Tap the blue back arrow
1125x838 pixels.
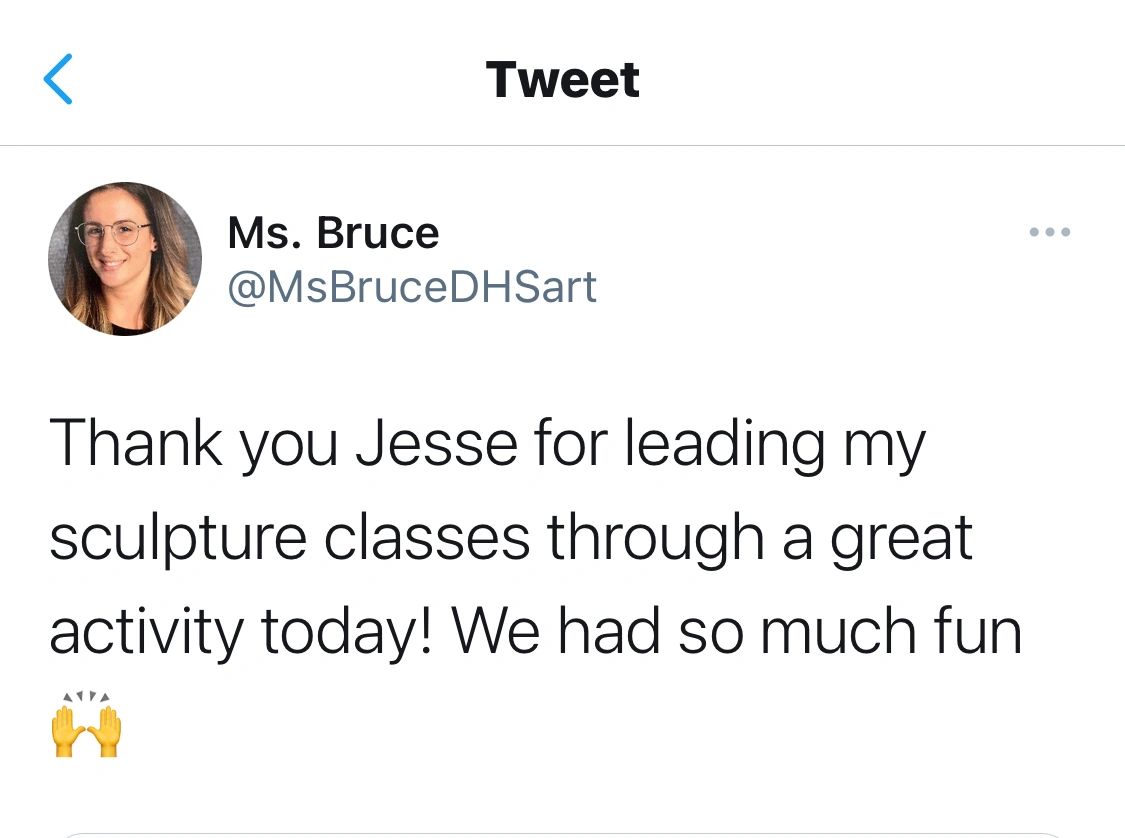coord(59,80)
